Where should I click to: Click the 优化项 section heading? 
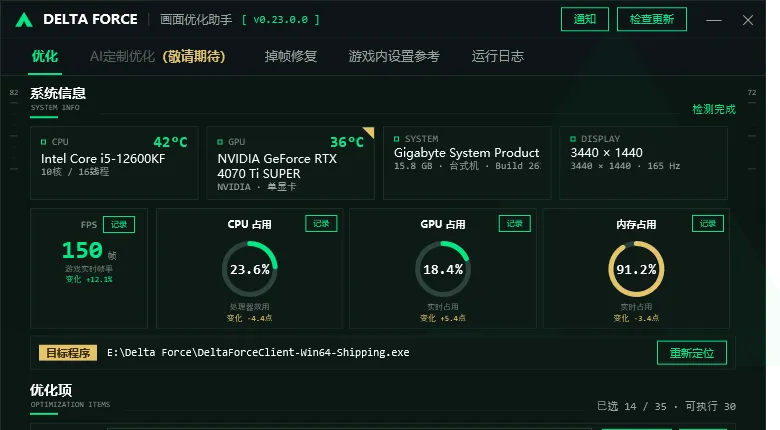pos(51,390)
